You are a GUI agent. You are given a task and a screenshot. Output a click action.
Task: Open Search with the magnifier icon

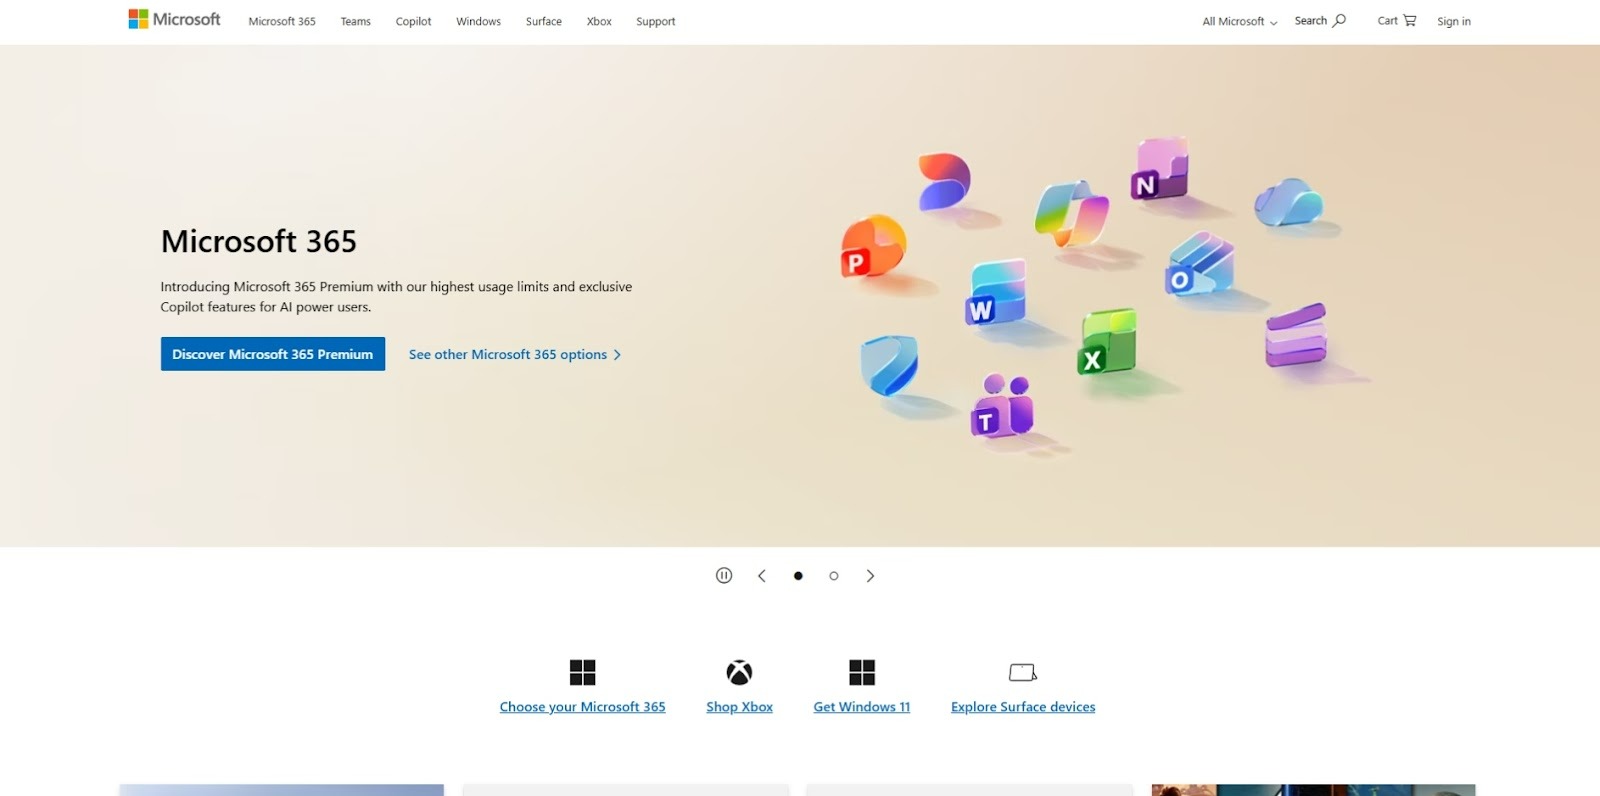pos(1320,20)
